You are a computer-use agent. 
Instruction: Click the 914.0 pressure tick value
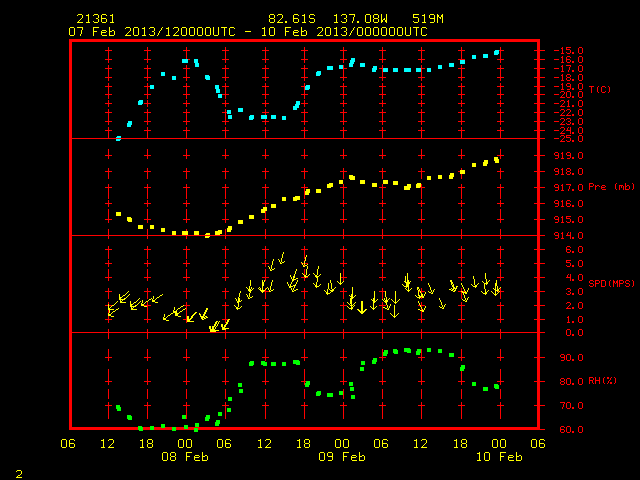pyautogui.click(x=568, y=236)
